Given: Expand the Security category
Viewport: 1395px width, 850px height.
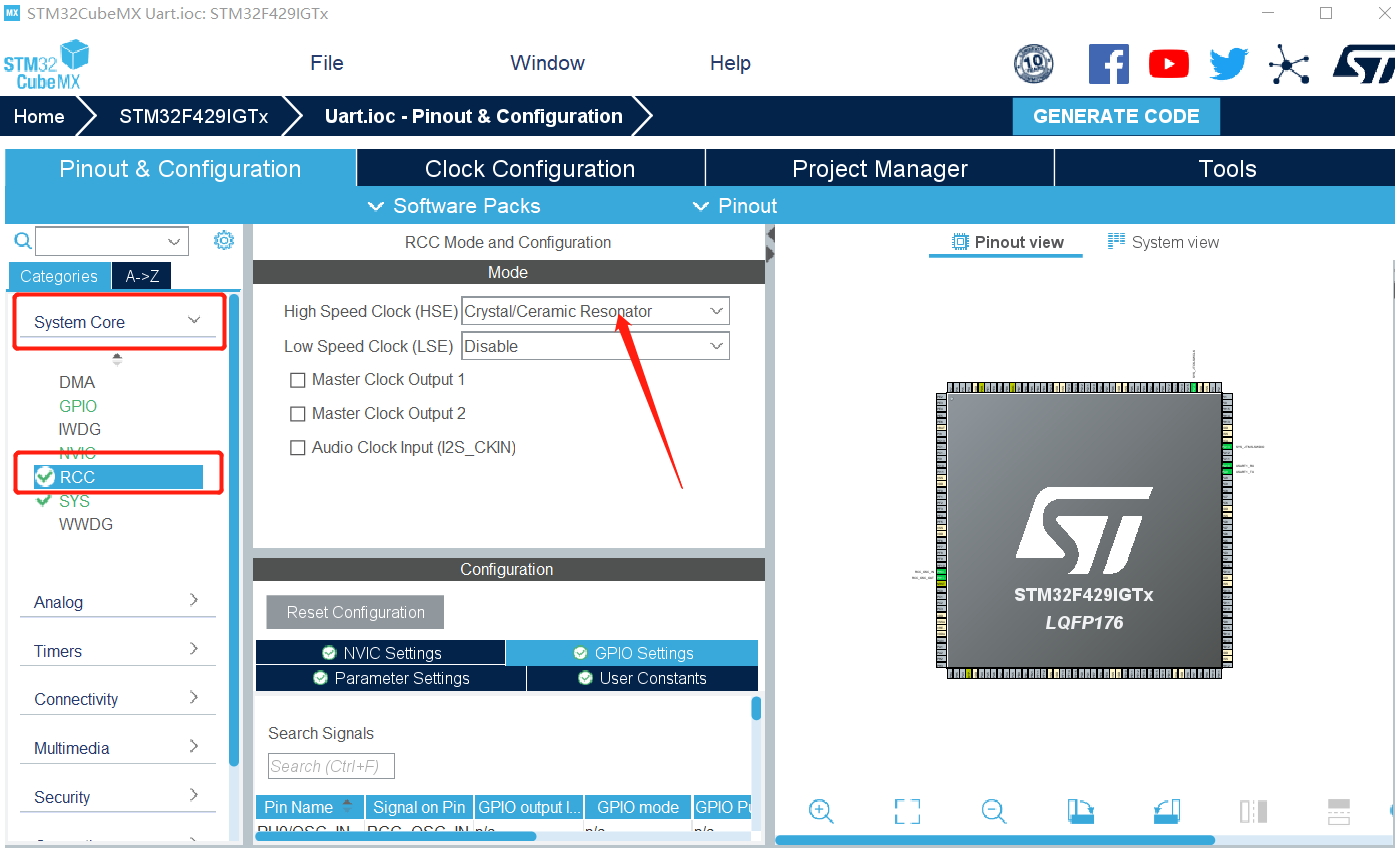Looking at the screenshot, I should pos(118,797).
